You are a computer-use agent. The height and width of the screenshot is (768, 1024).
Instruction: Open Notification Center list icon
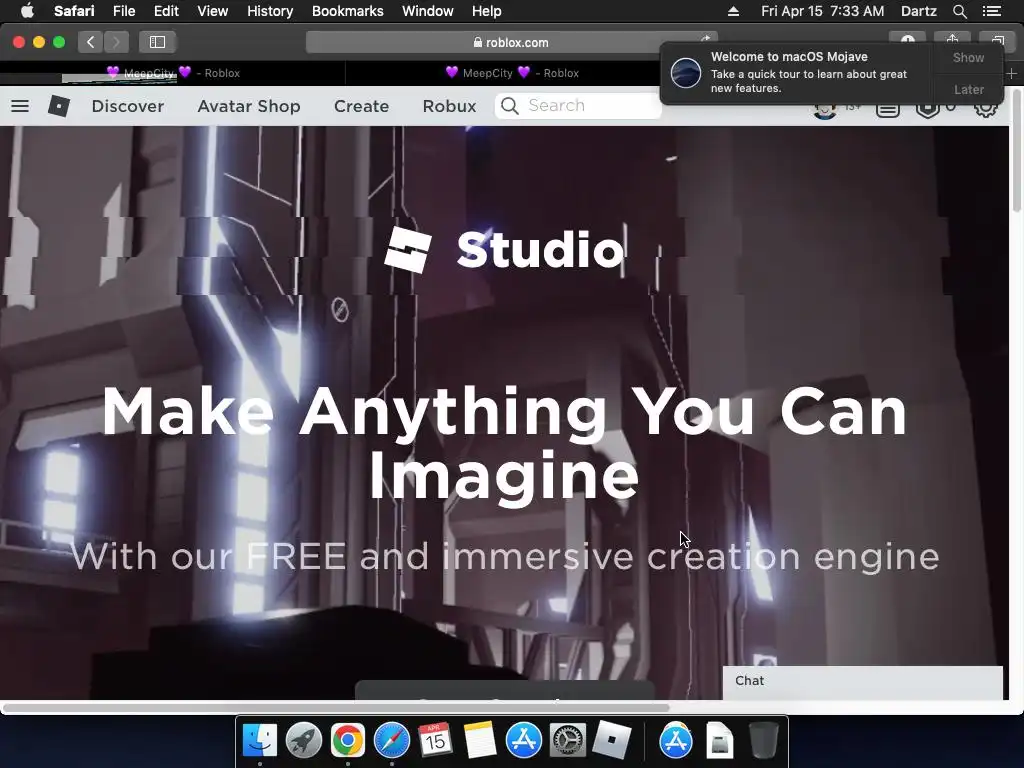pyautogui.click(x=991, y=11)
